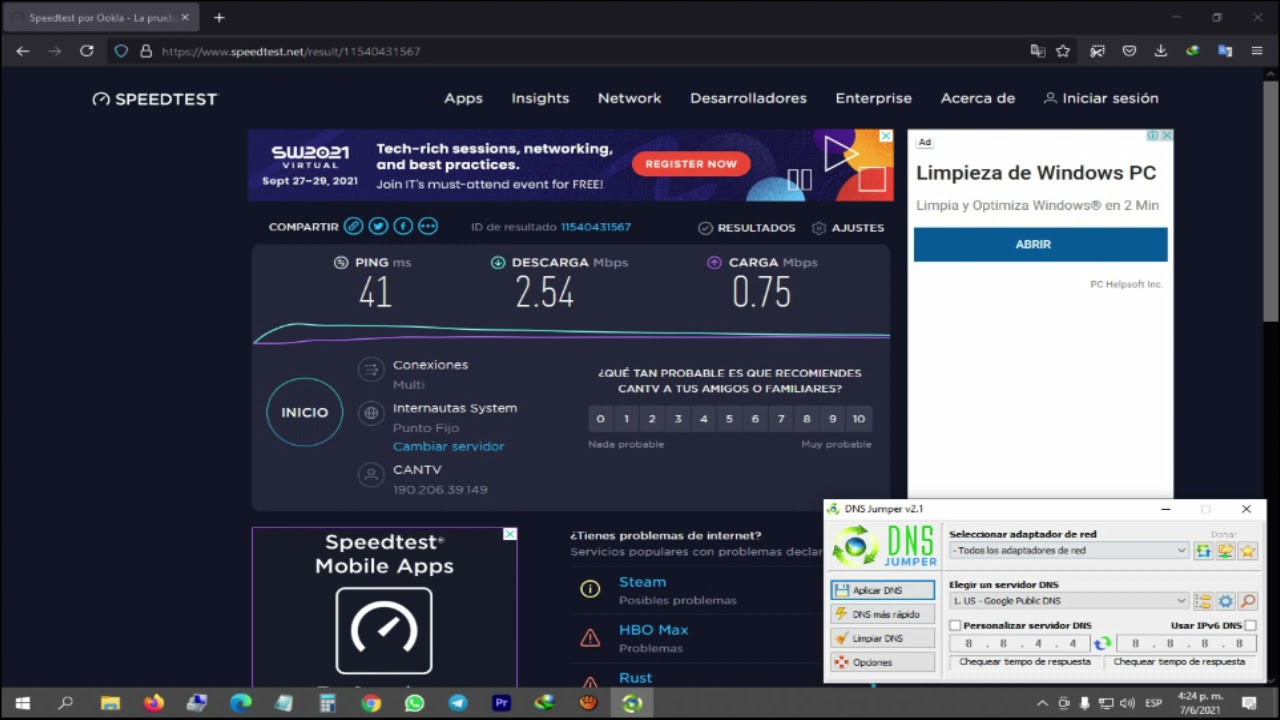Click Aplicar DNS button
The image size is (1280, 720).
pos(882,590)
